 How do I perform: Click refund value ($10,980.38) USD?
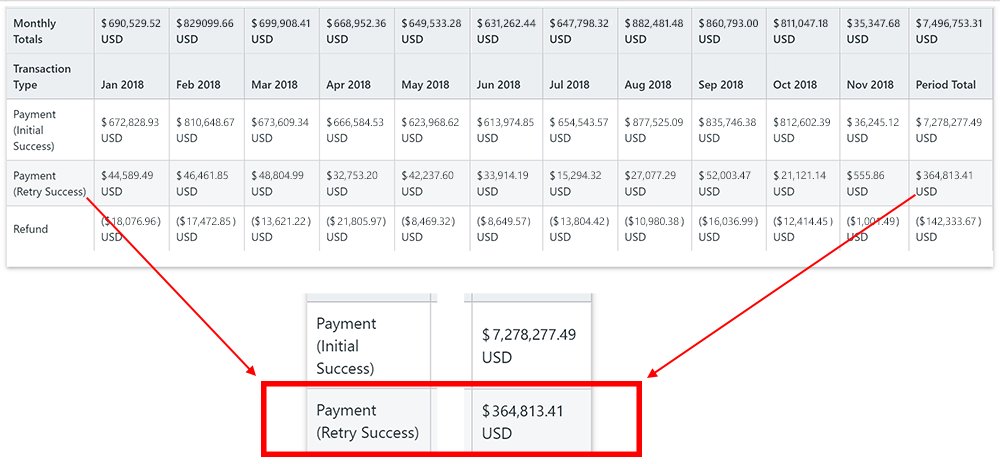coord(655,229)
